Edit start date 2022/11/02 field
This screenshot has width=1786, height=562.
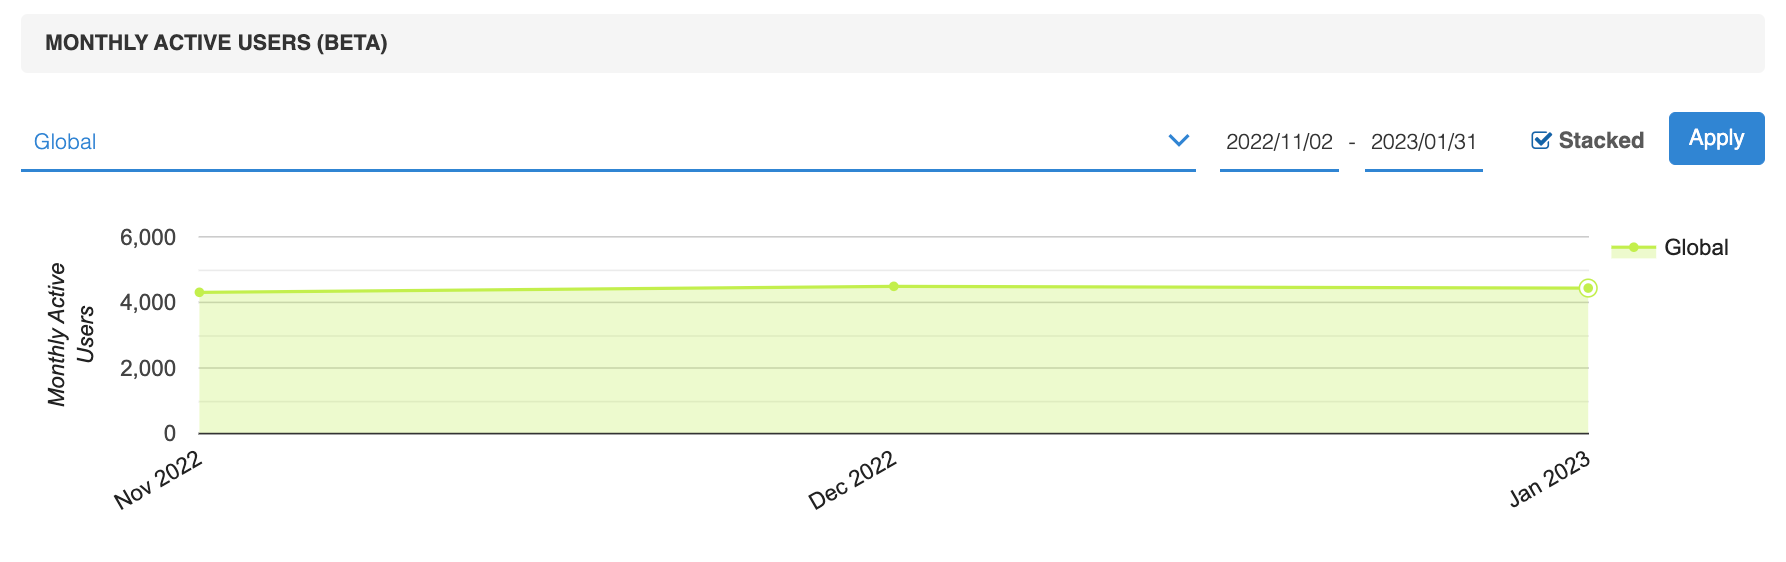coord(1279,142)
